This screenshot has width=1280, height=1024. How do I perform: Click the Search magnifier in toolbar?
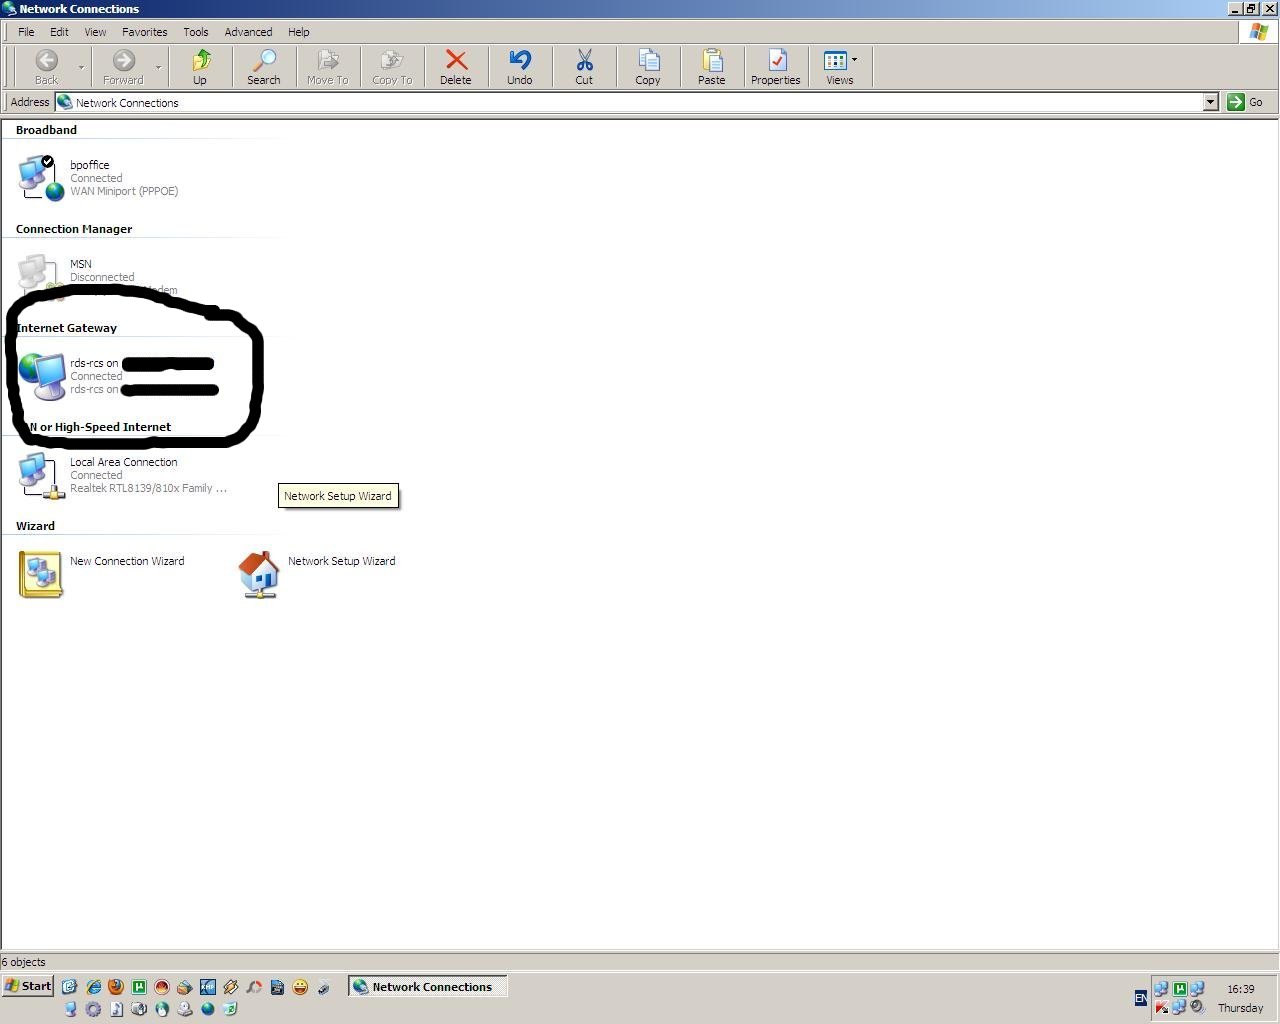(x=264, y=67)
